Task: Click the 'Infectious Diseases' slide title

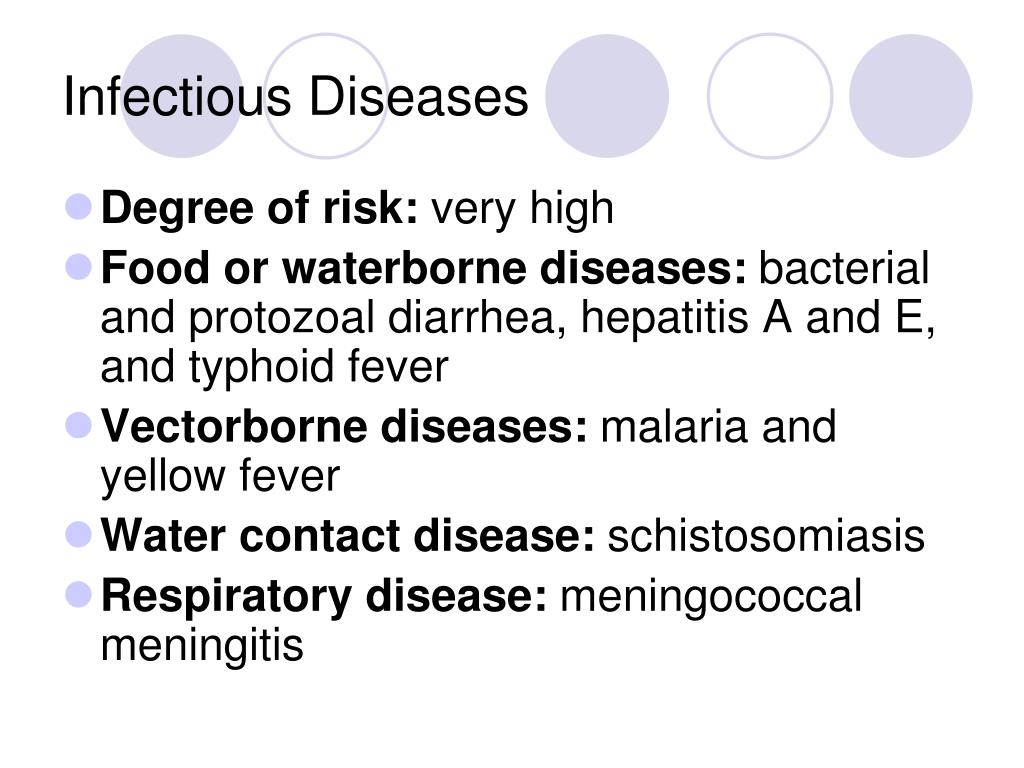Action: pyautogui.click(x=295, y=97)
